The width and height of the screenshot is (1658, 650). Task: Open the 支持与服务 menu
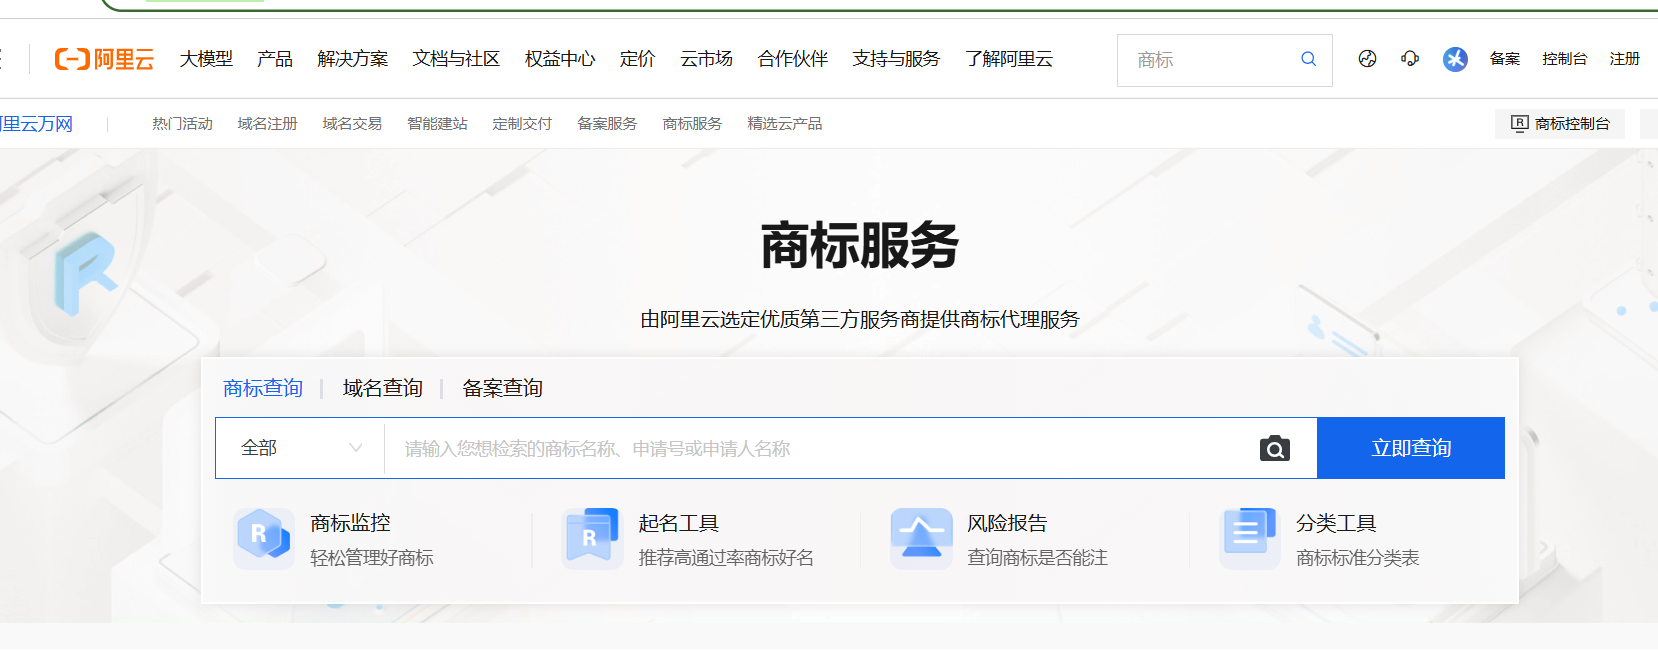tap(896, 59)
